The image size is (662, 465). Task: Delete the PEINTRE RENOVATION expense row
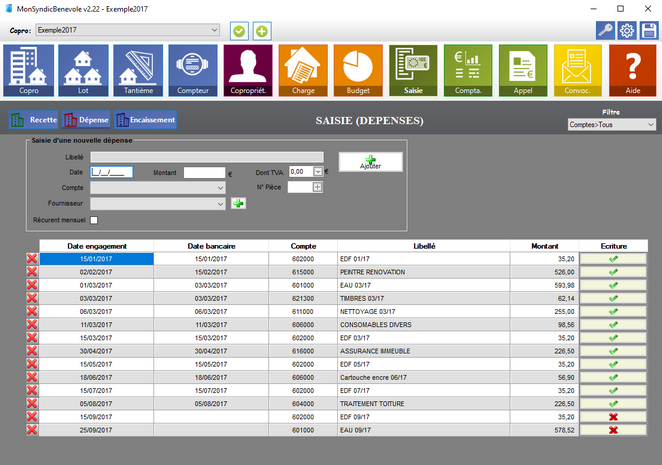(31, 272)
